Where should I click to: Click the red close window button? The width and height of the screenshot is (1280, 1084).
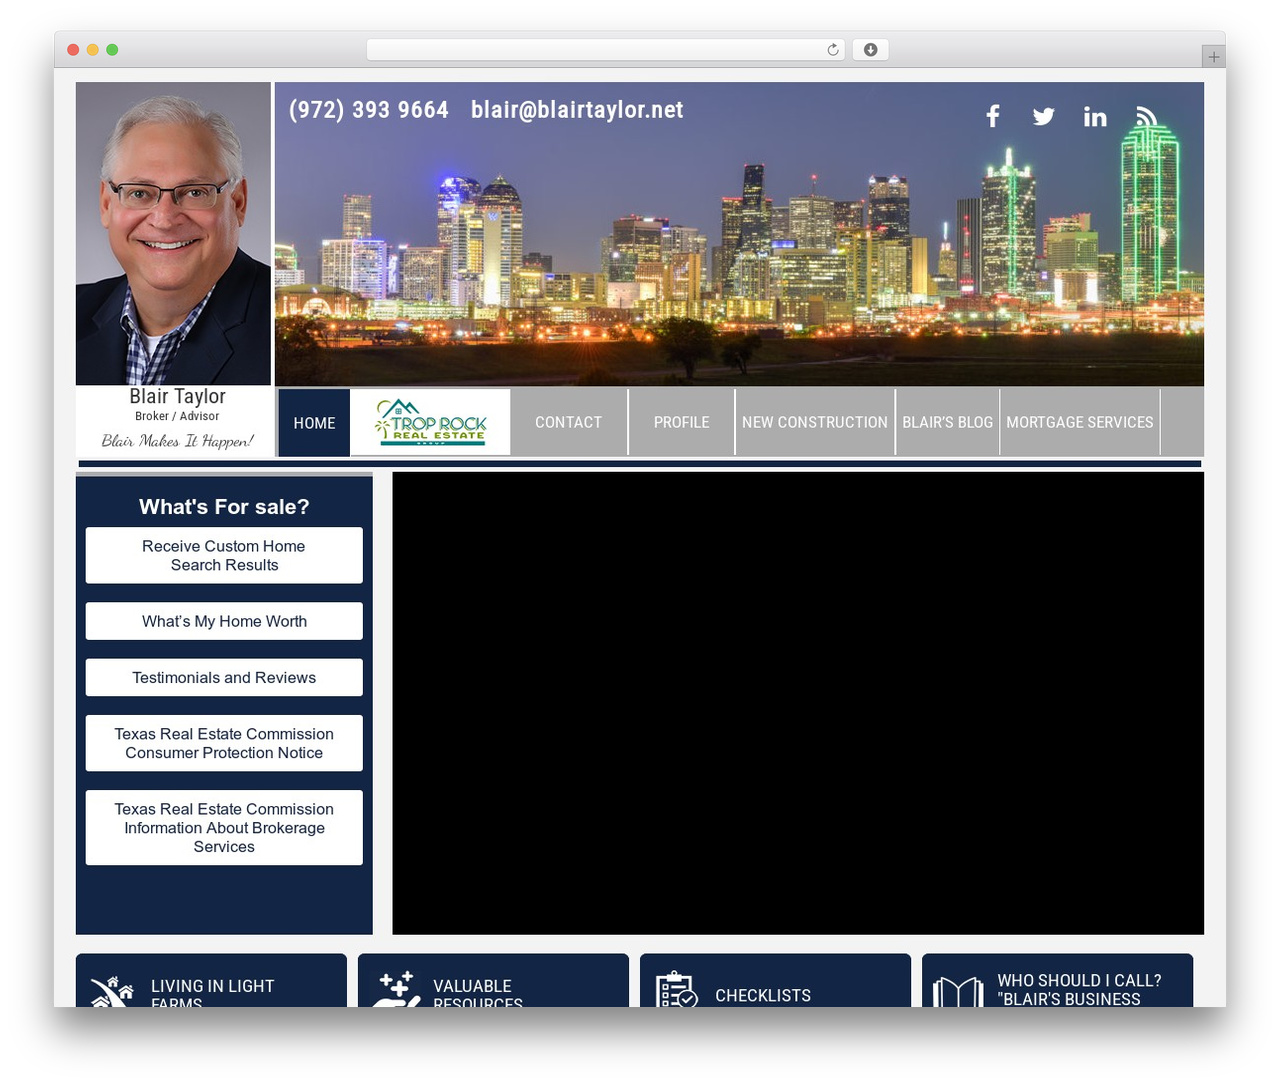click(x=73, y=50)
